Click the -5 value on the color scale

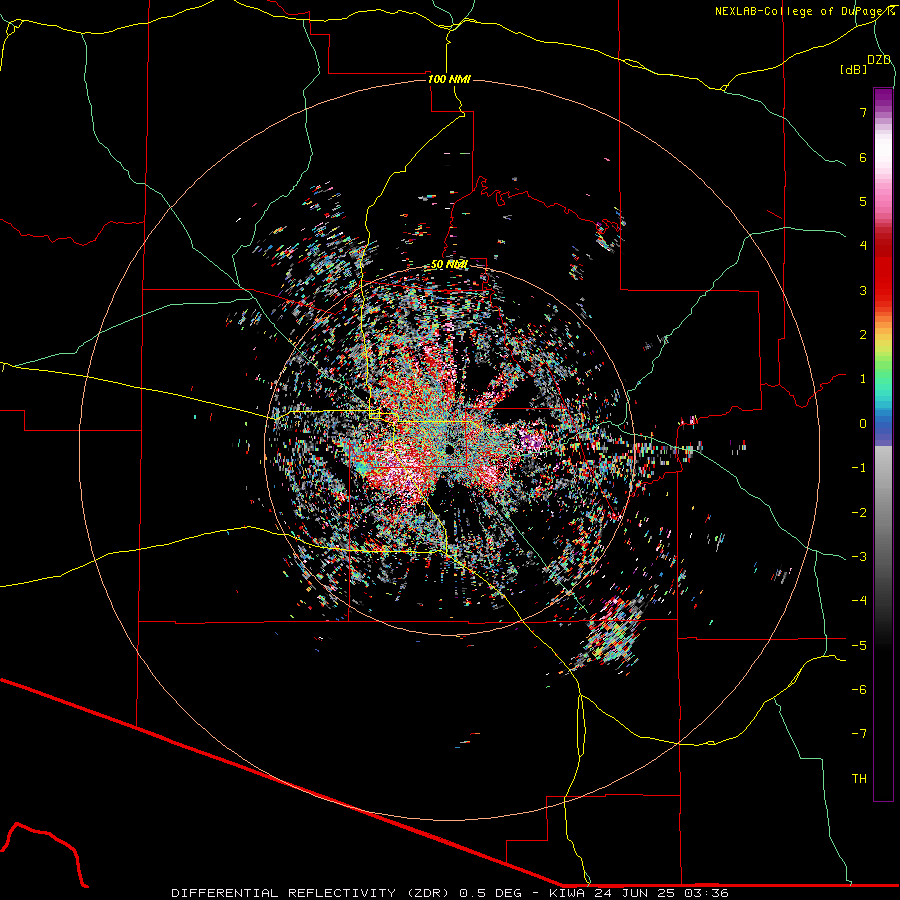tap(859, 646)
